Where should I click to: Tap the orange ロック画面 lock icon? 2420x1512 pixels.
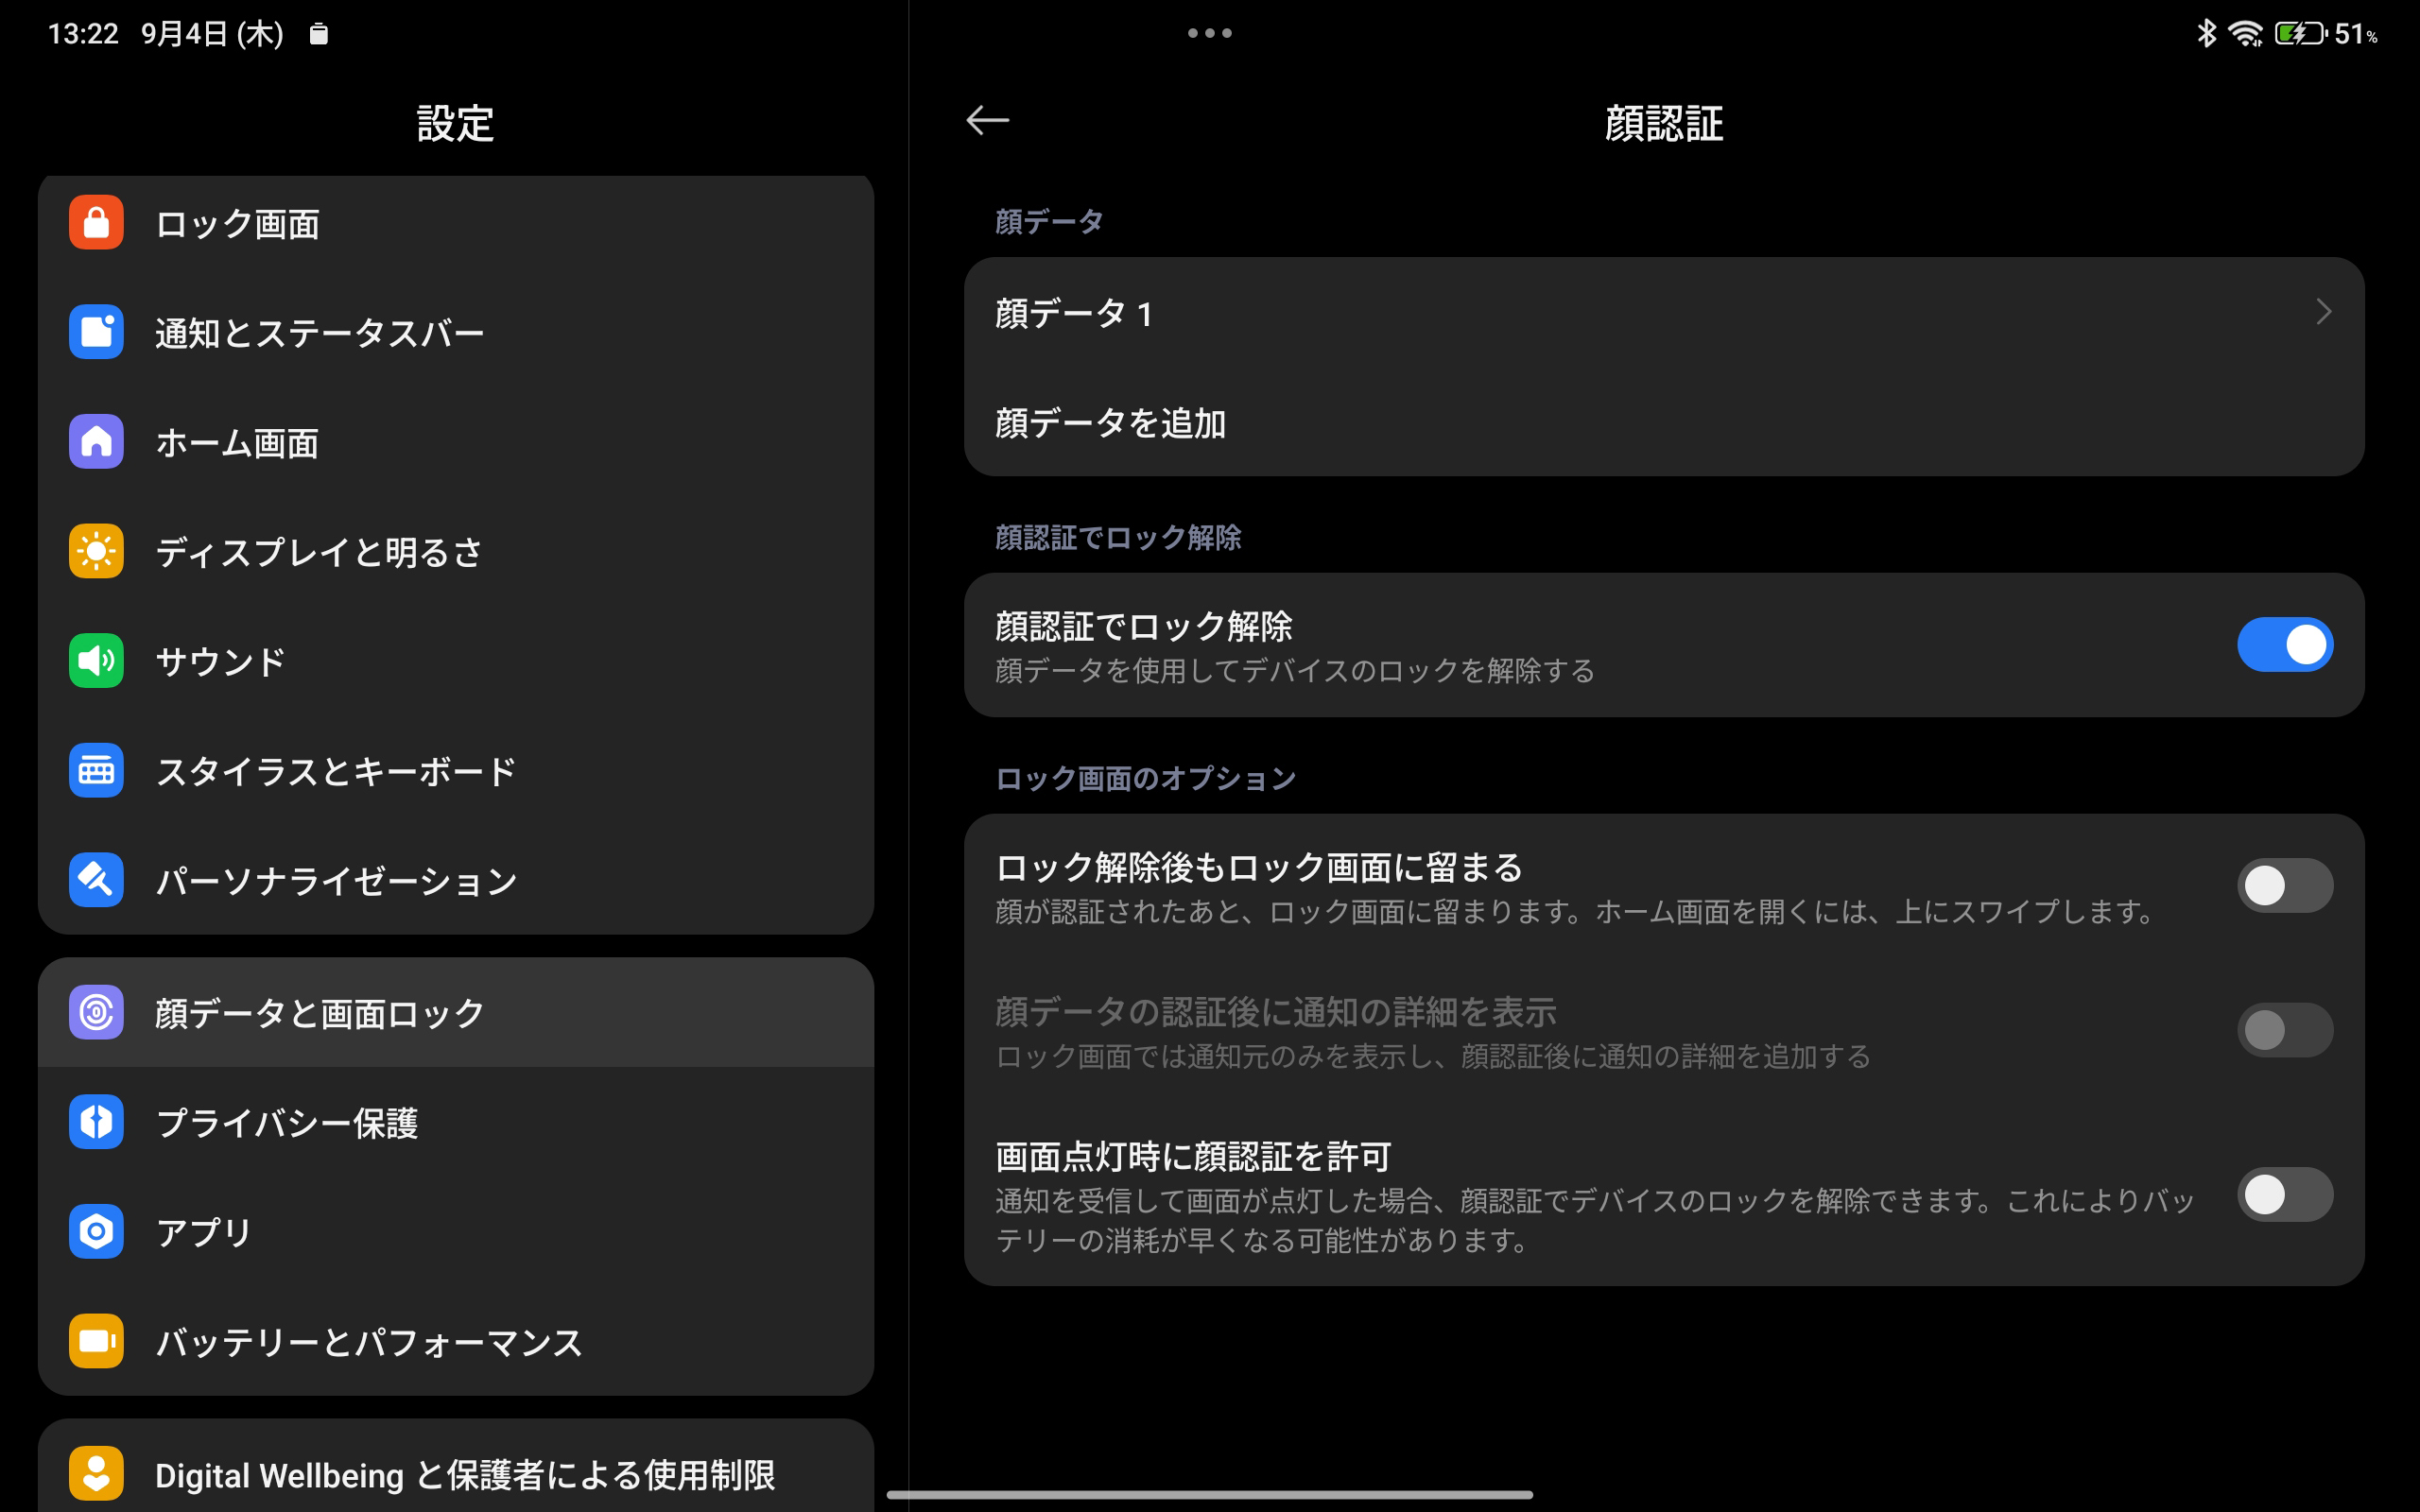click(x=96, y=222)
